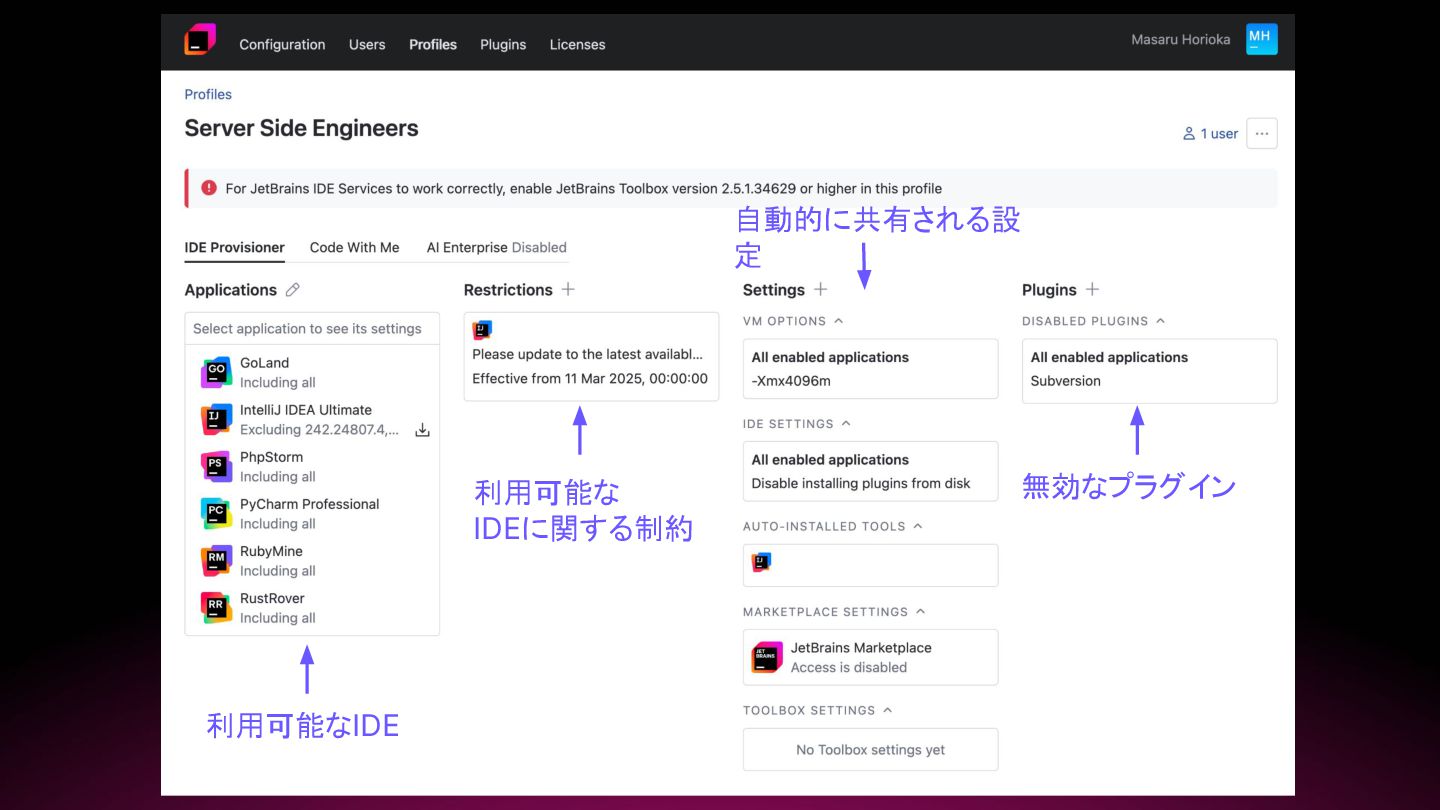
Task: Open the more options ellipsis button
Action: coord(1262,133)
